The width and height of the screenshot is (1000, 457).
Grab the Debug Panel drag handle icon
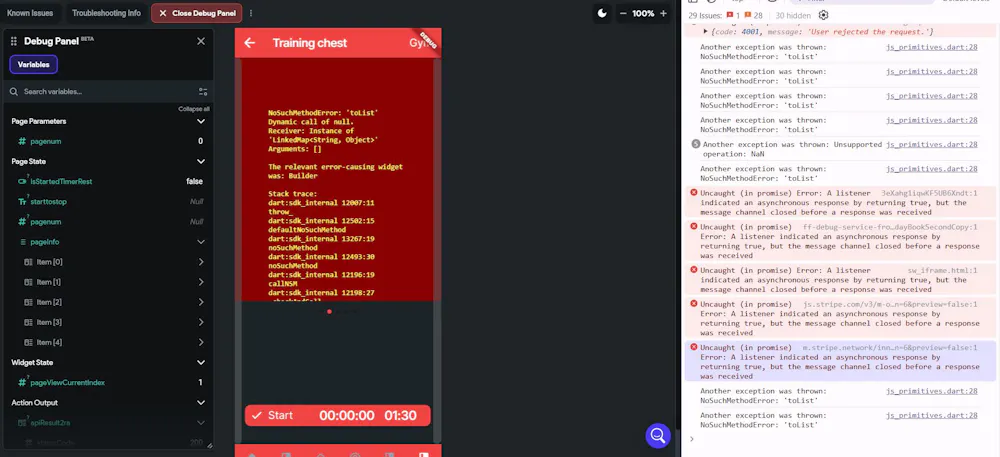point(13,41)
